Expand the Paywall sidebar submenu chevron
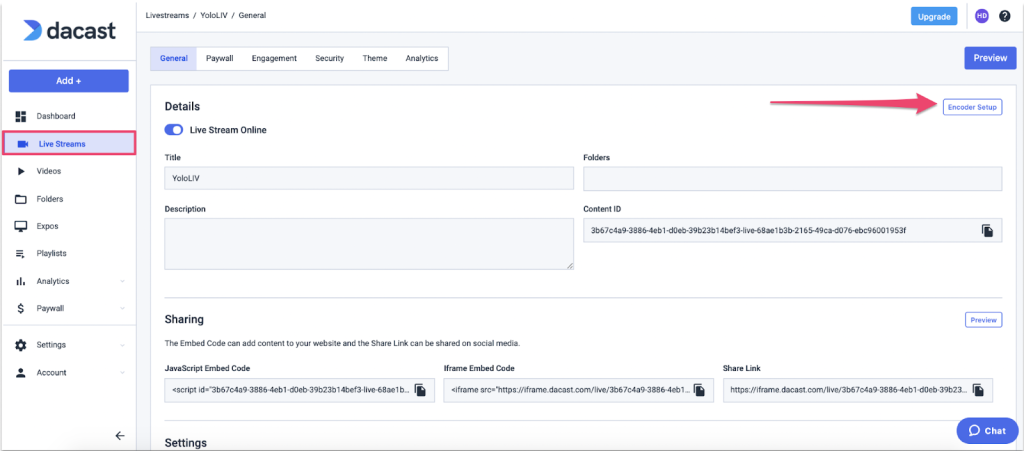 (122, 308)
